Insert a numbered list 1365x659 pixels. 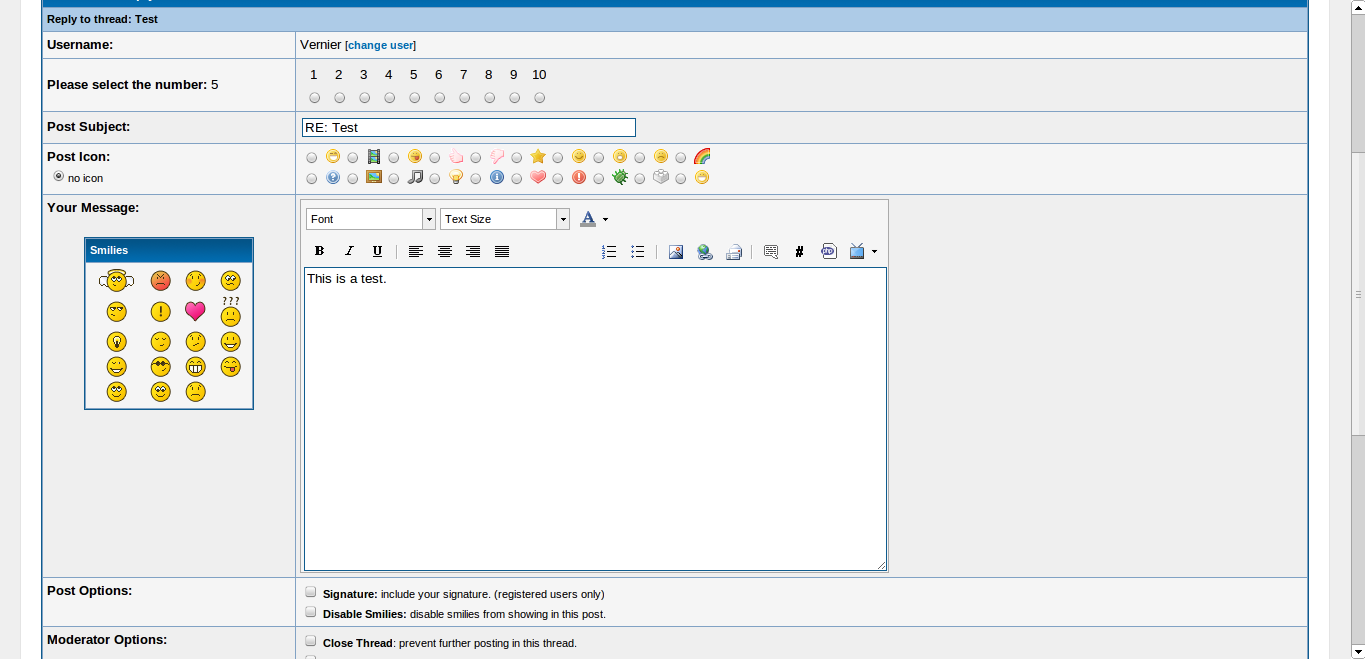click(x=609, y=252)
